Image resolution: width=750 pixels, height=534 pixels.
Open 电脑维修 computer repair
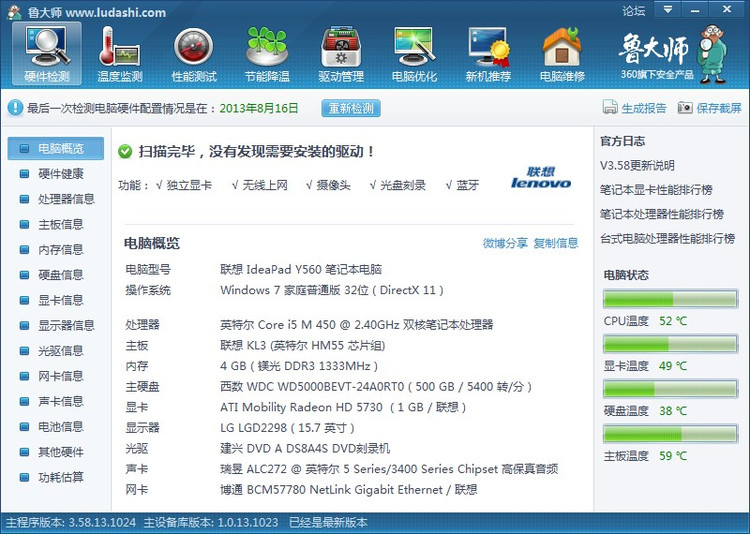point(562,54)
